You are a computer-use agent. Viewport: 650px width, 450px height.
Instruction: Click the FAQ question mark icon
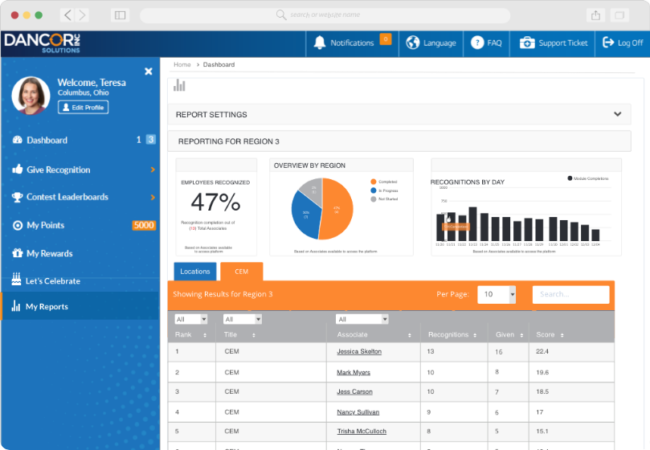477,42
